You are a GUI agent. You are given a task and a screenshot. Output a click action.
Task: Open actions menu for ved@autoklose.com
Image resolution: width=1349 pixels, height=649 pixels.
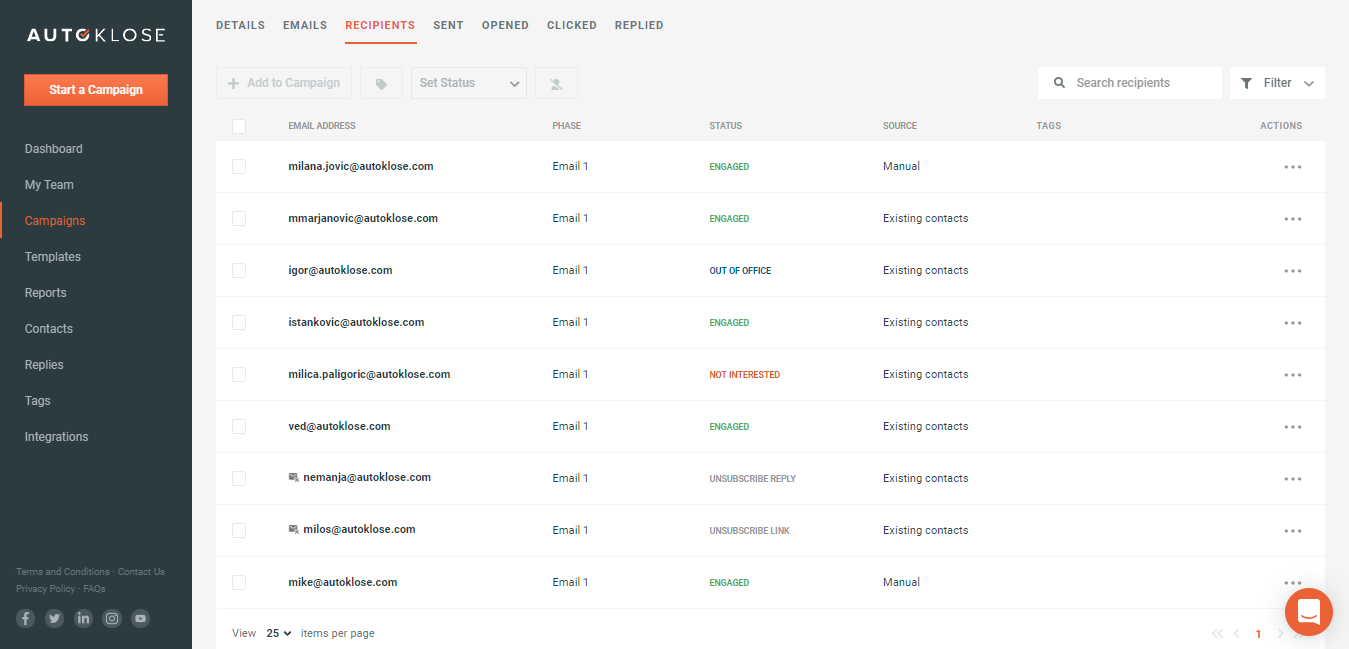[1293, 427]
